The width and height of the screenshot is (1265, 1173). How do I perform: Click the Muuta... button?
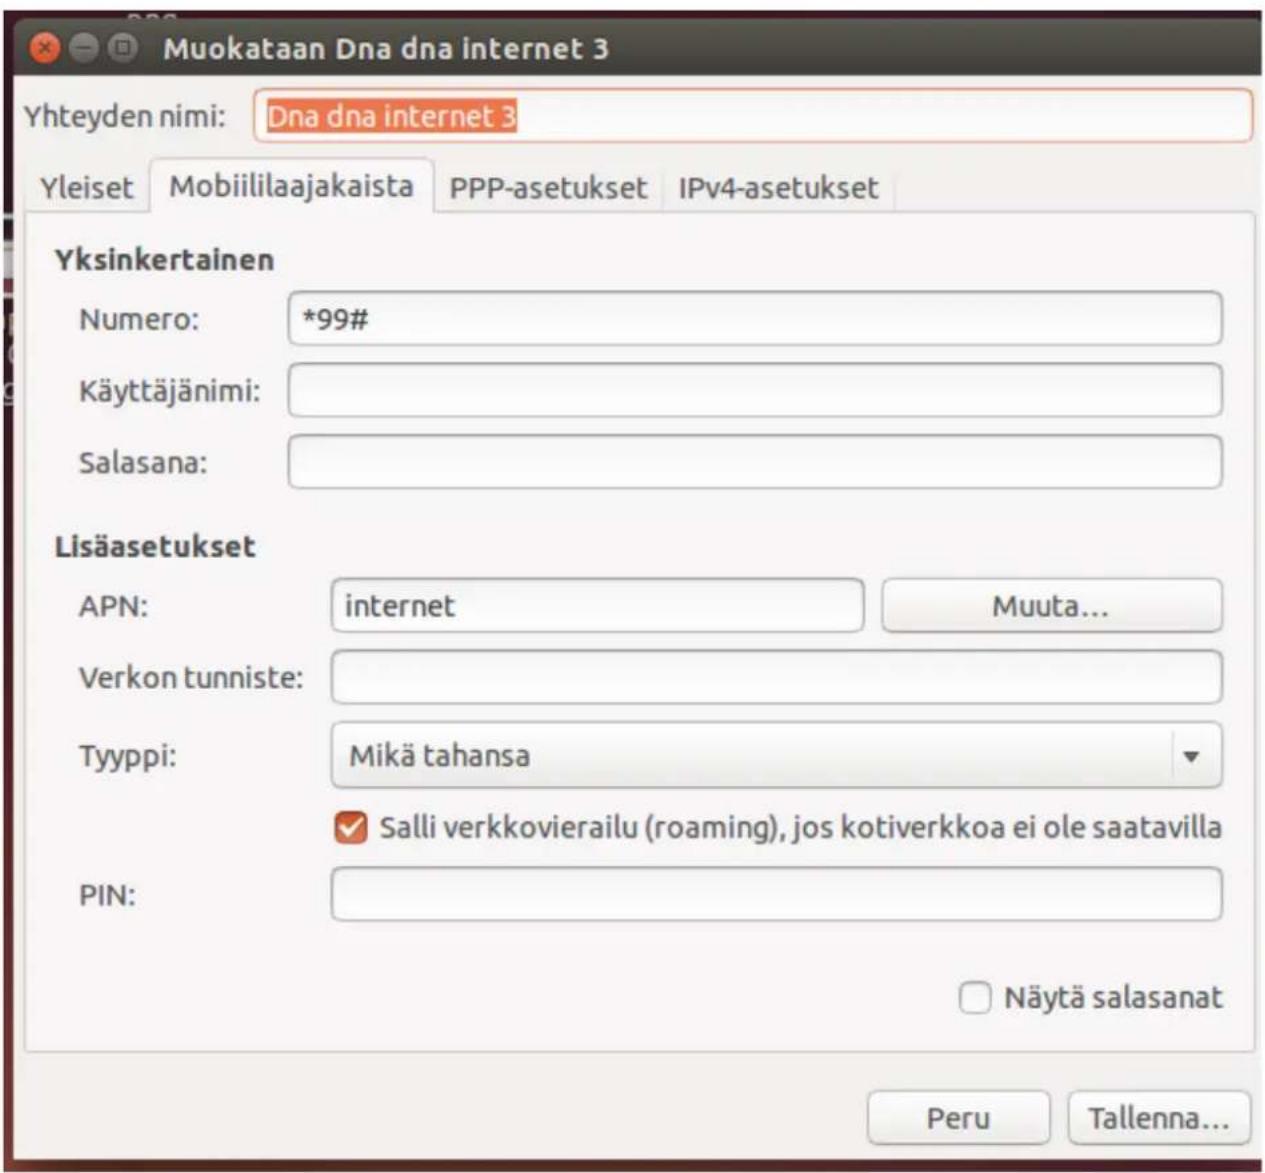coord(1051,605)
